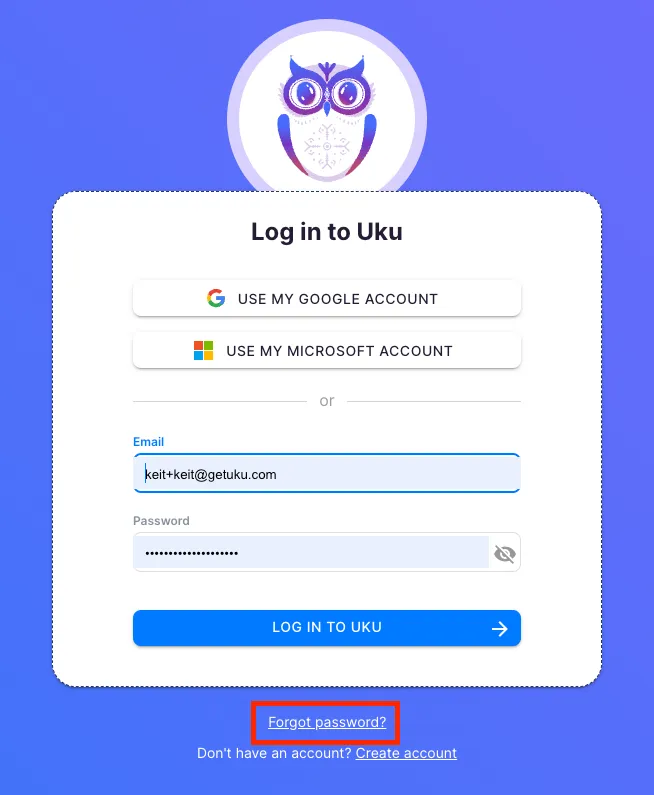Sign in with USE MY GOOGLE ACCOUNT
This screenshot has height=795, width=654.
(x=327, y=299)
